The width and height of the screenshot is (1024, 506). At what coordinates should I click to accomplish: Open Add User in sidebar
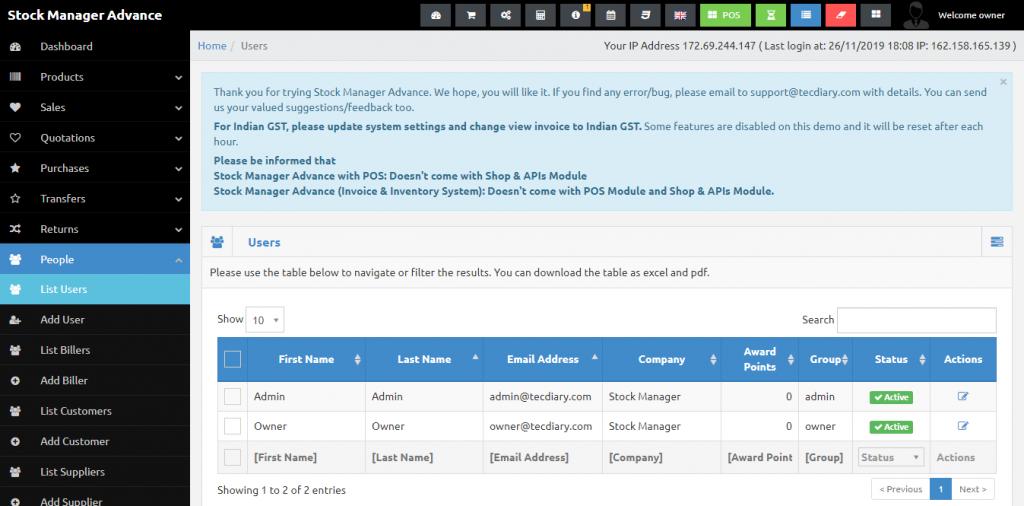click(x=95, y=320)
